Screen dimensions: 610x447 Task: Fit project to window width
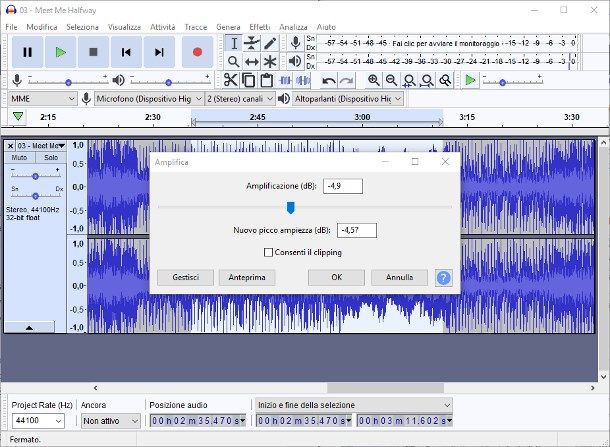(427, 81)
